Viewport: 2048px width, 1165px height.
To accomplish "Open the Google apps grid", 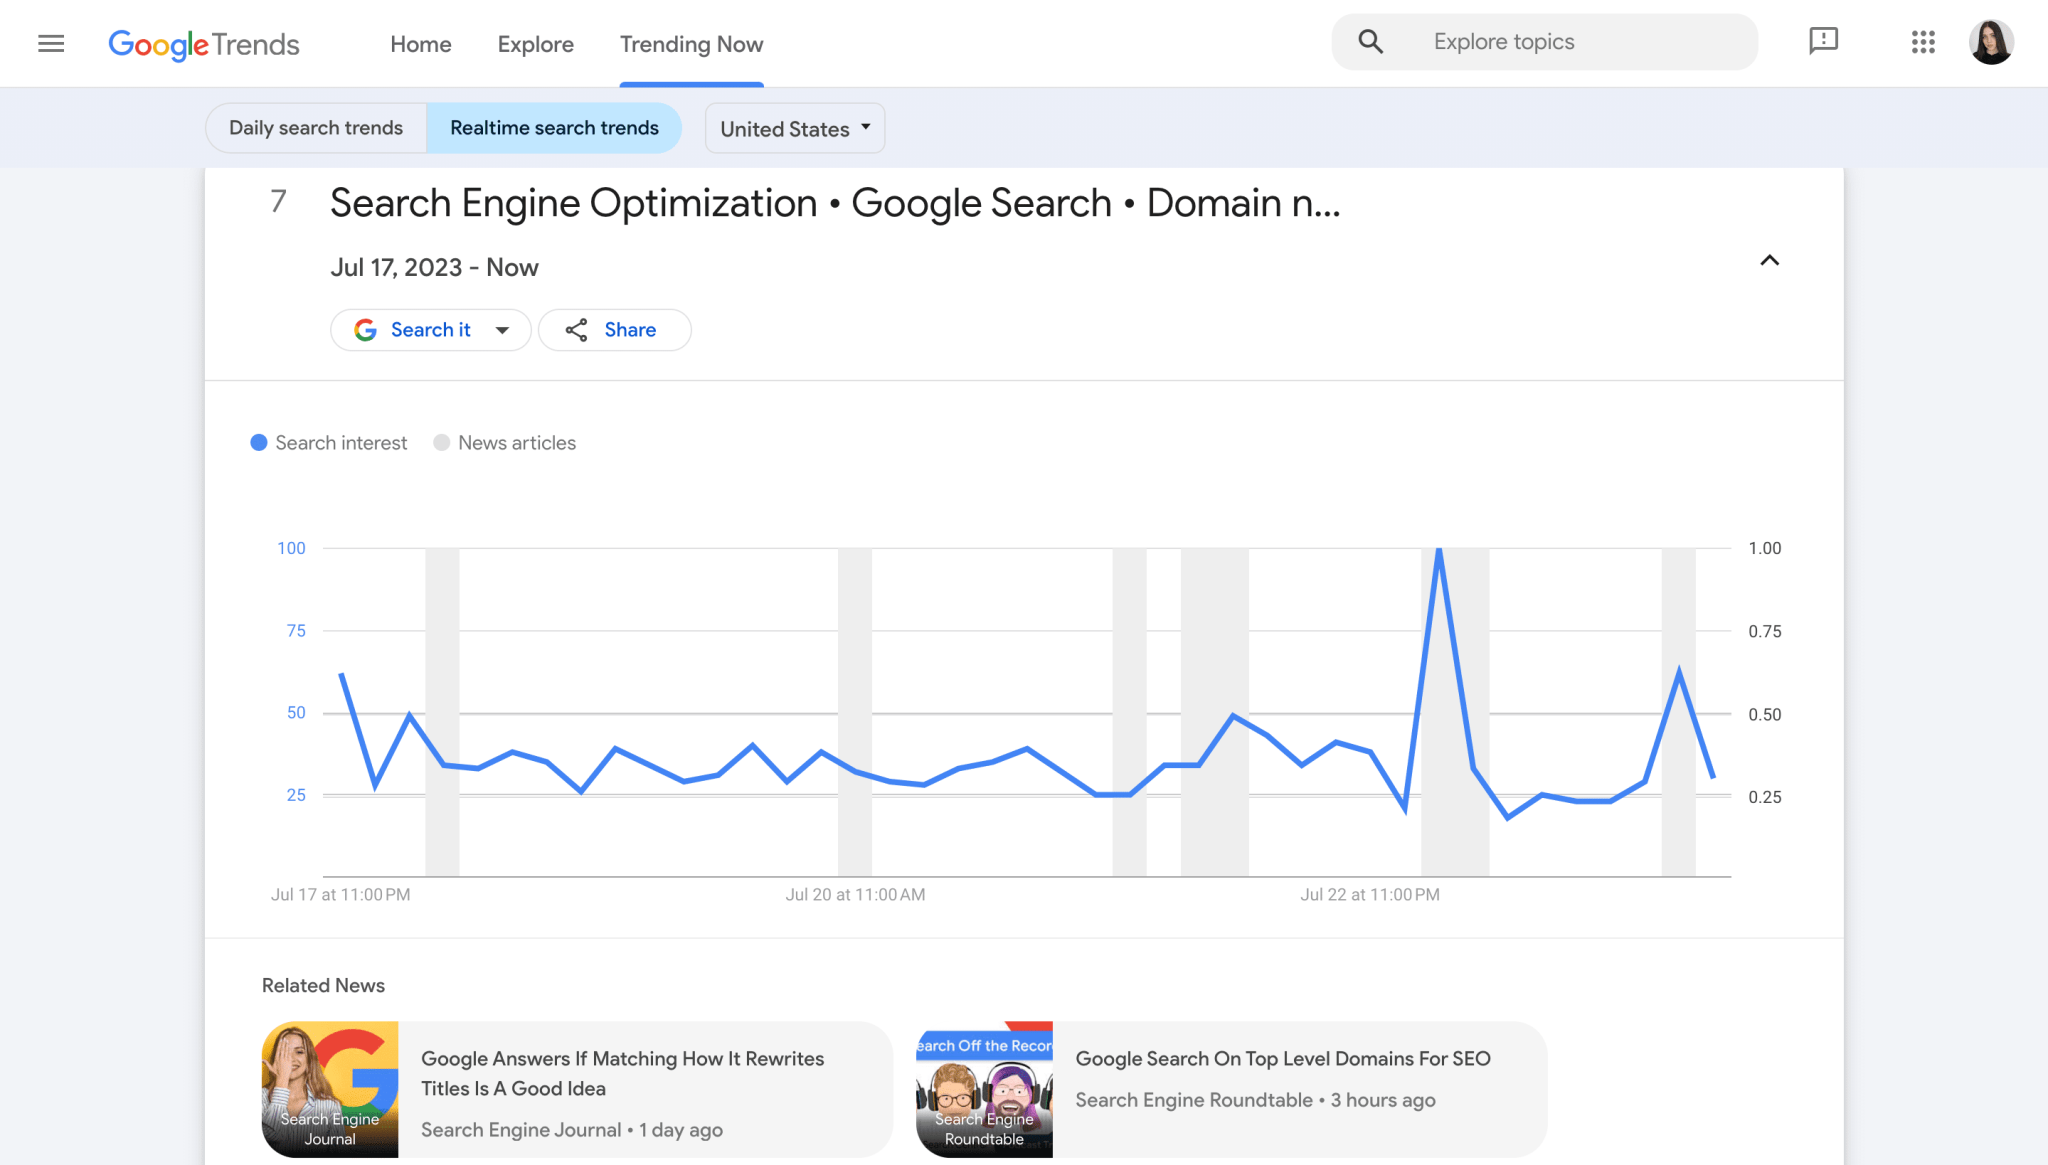I will [1922, 42].
